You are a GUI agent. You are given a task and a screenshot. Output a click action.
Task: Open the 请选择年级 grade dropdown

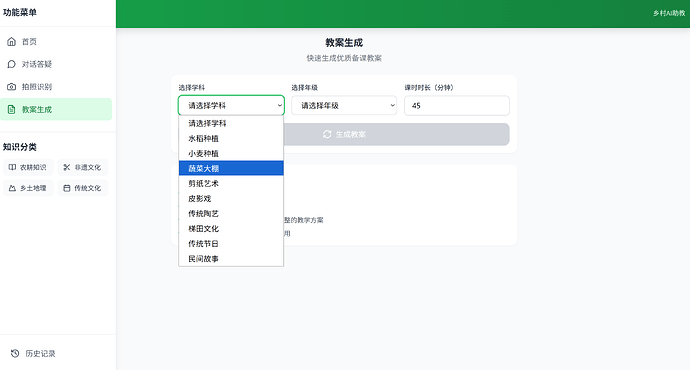pyautogui.click(x=344, y=106)
